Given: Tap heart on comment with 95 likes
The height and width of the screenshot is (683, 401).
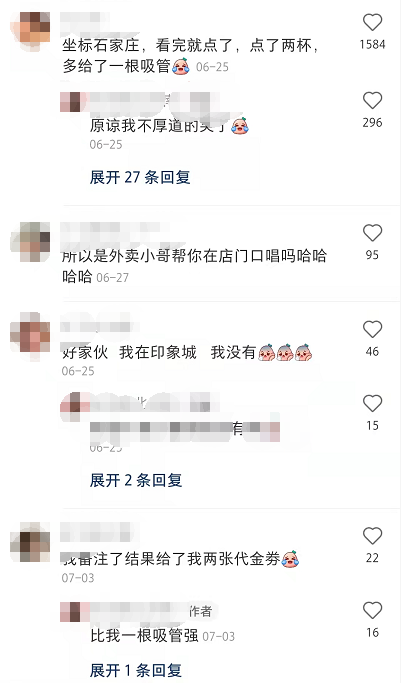Looking at the screenshot, I should point(372,233).
